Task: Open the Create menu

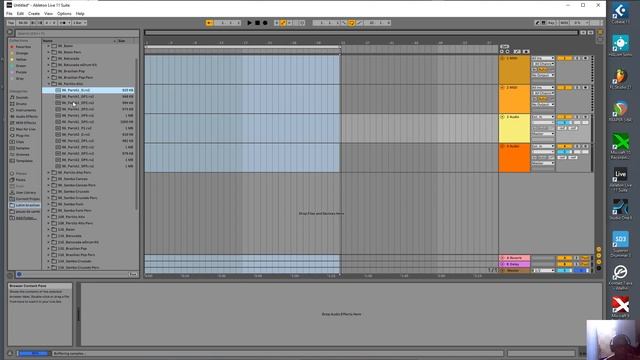Action: (x=34, y=13)
